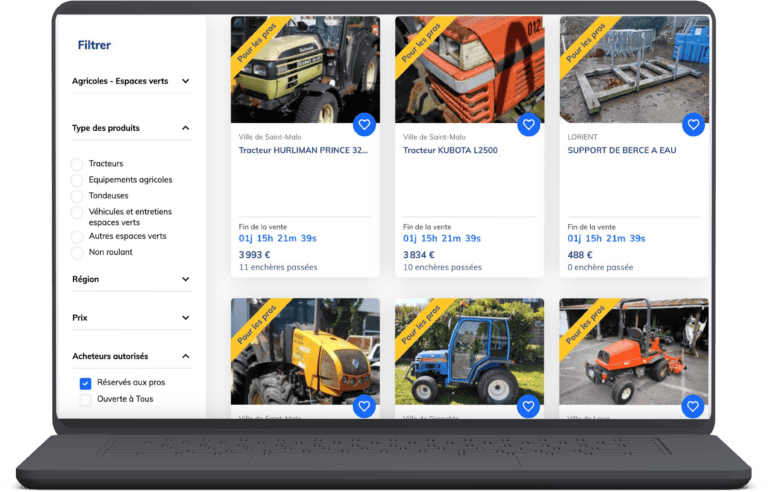
Task: Click the 0 enchère passée text
Action: click(600, 268)
